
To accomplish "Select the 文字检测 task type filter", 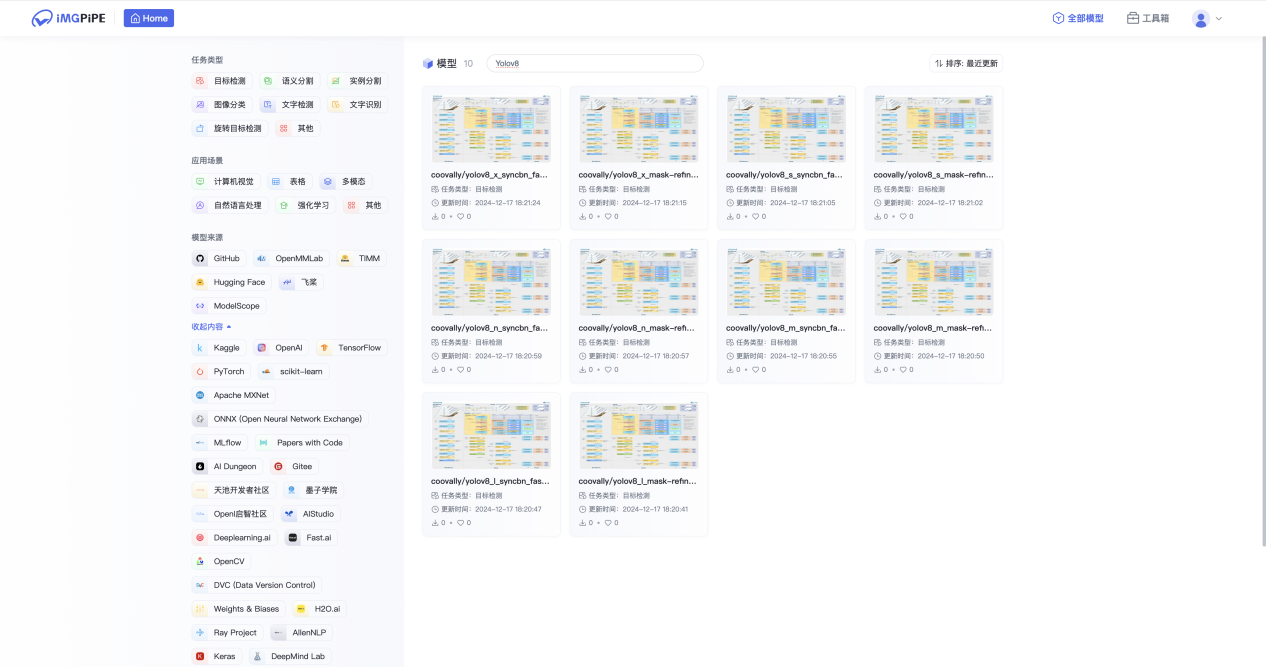I will [x=288, y=104].
